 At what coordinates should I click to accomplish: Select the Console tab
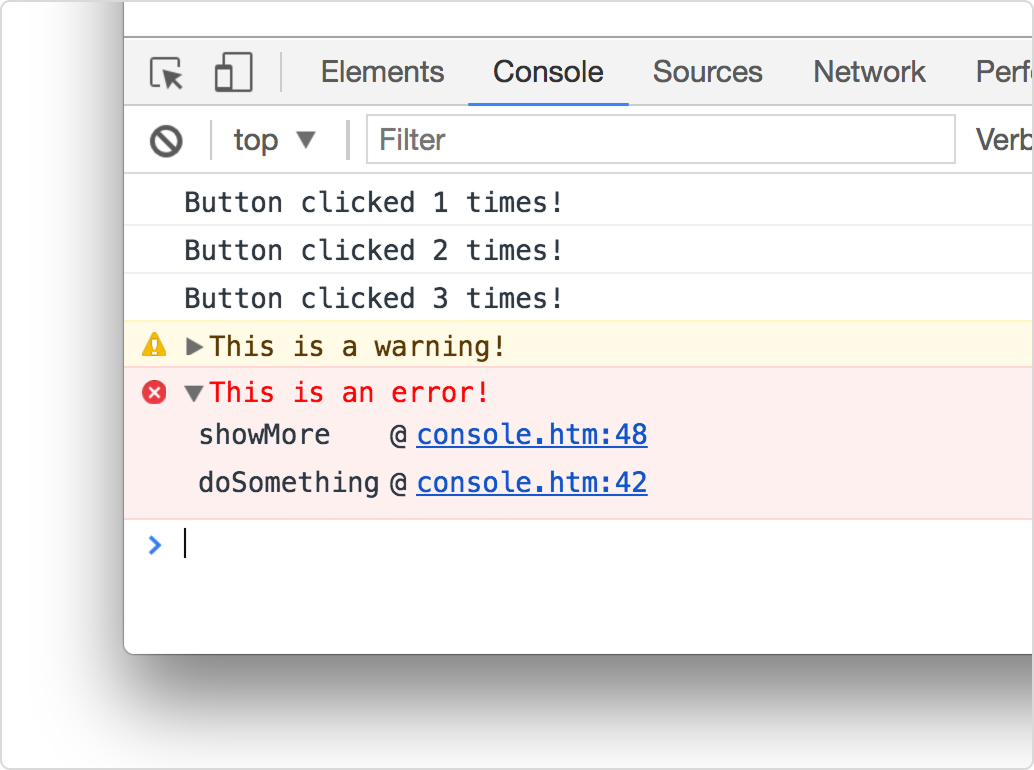(x=548, y=72)
